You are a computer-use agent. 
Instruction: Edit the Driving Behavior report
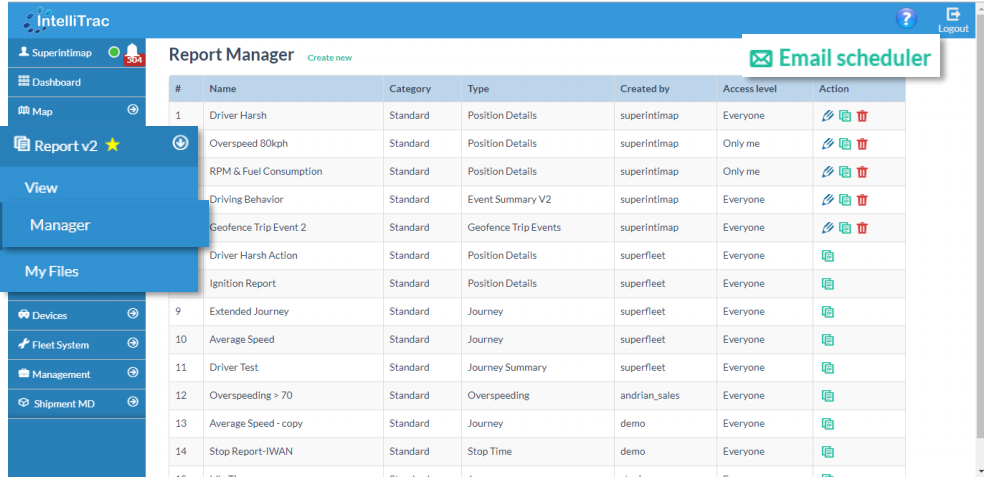coord(827,200)
